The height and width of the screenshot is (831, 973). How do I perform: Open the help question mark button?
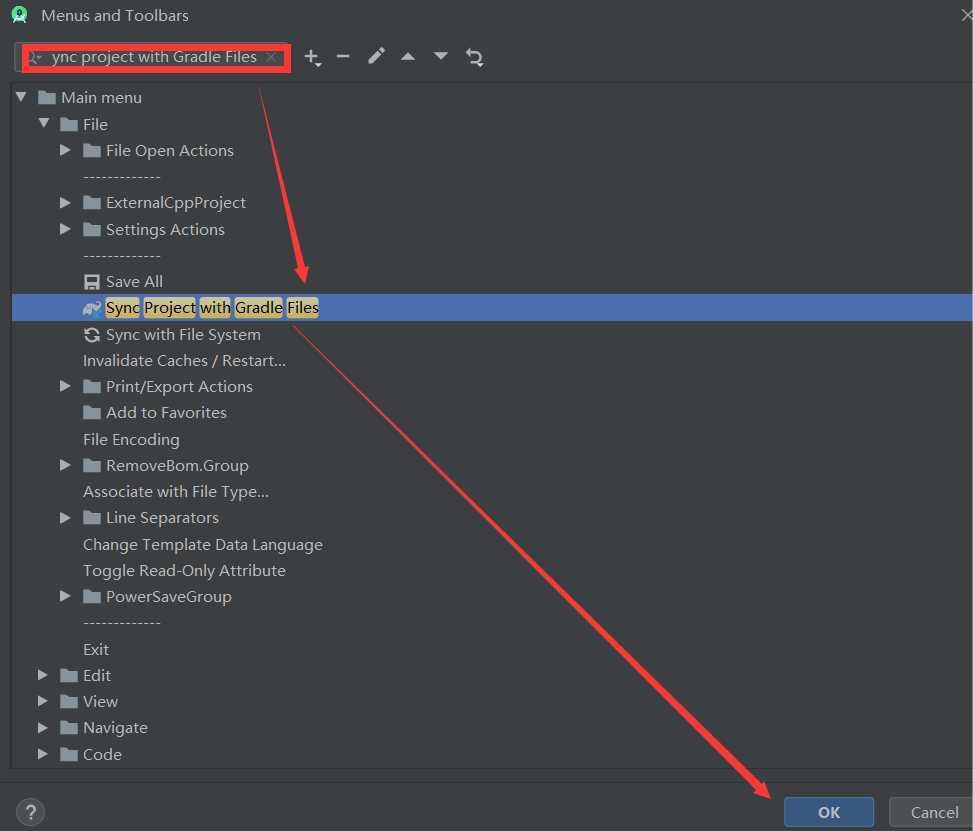tap(30, 812)
